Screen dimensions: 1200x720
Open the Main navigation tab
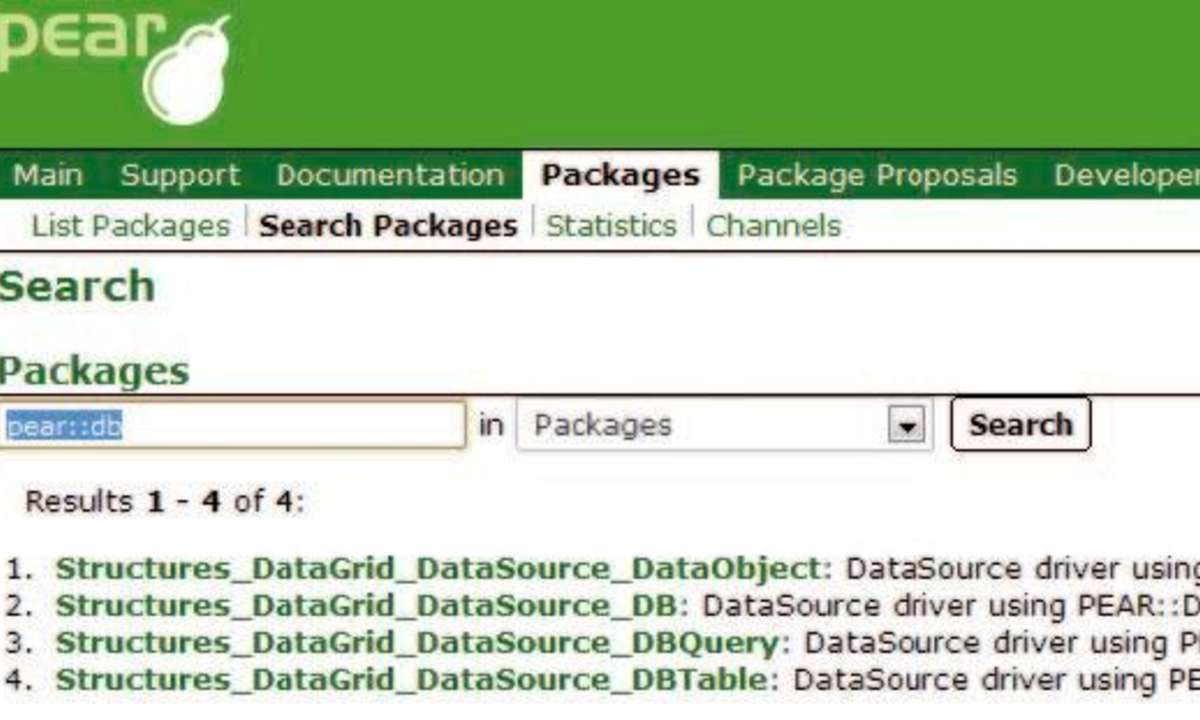pos(48,176)
